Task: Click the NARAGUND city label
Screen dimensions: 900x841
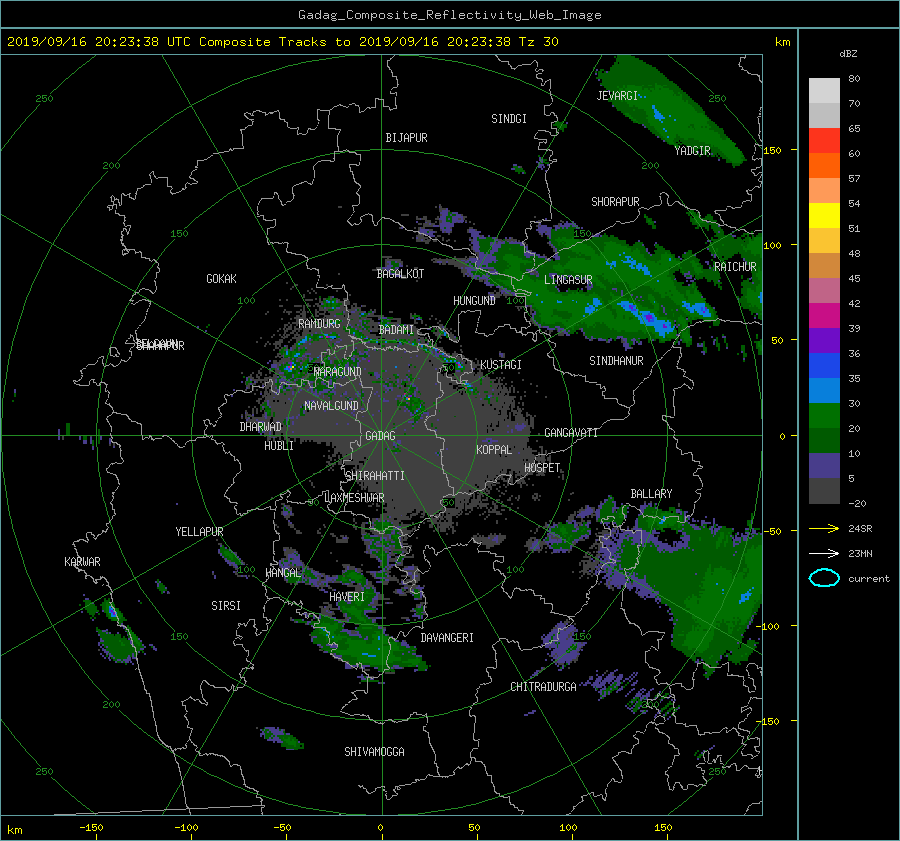Action: pos(337,372)
